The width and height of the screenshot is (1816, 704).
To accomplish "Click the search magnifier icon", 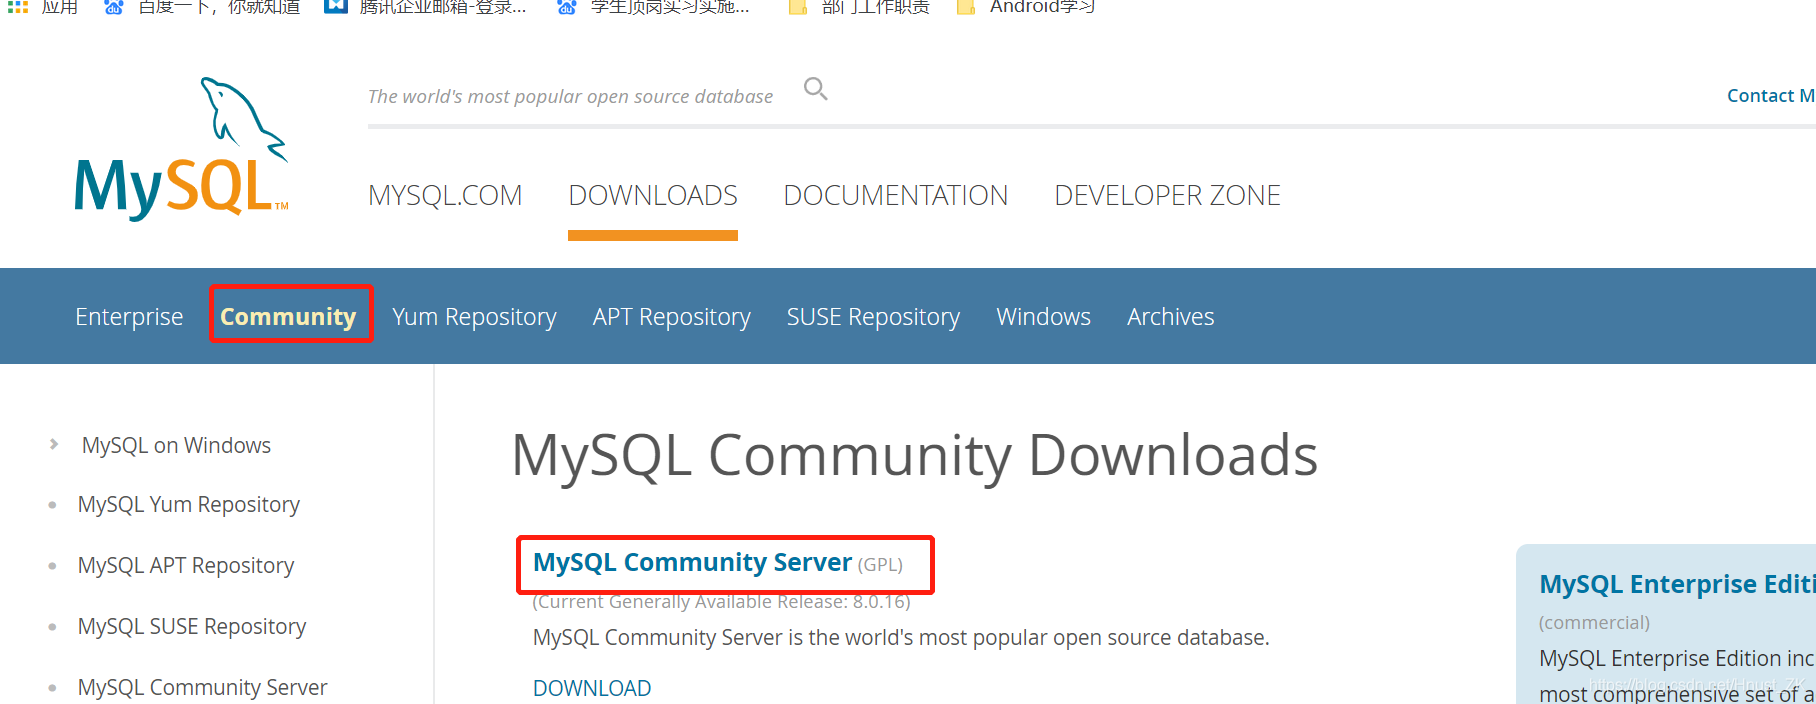I will (x=816, y=89).
